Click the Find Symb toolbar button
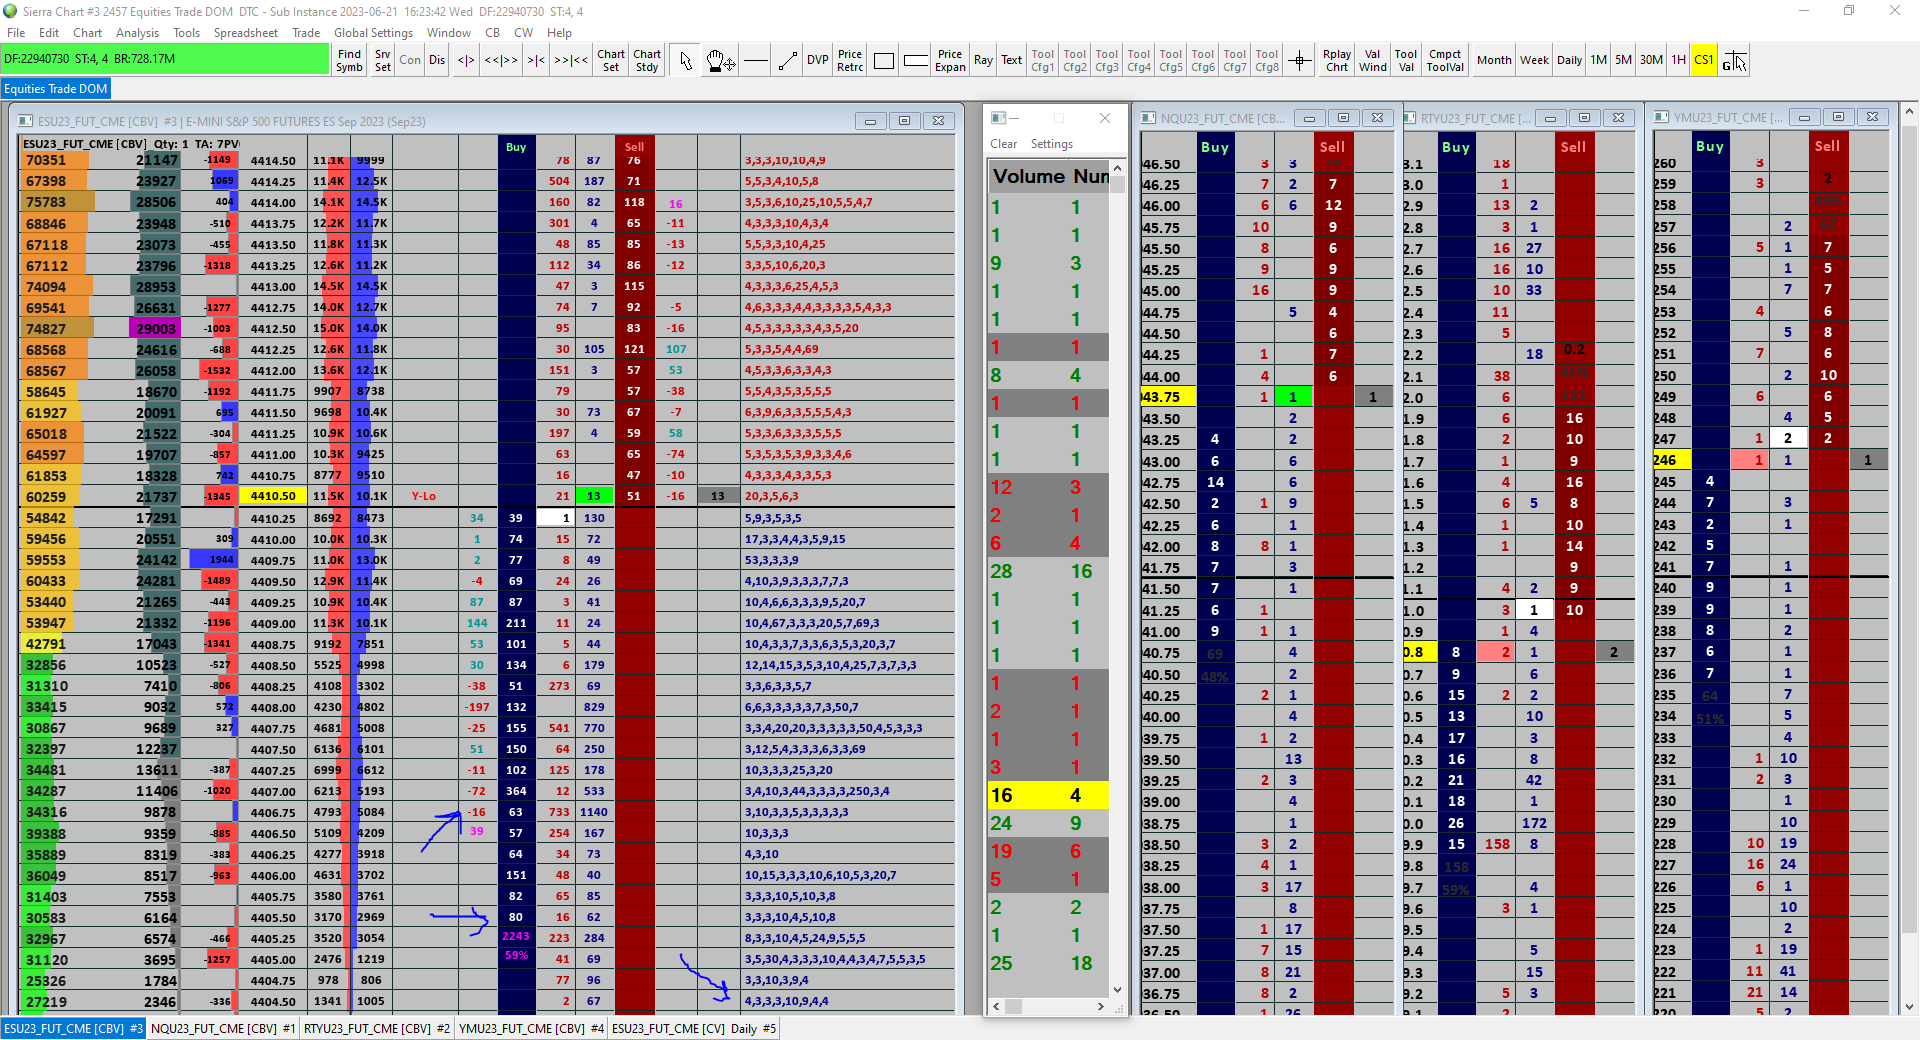 [x=349, y=61]
